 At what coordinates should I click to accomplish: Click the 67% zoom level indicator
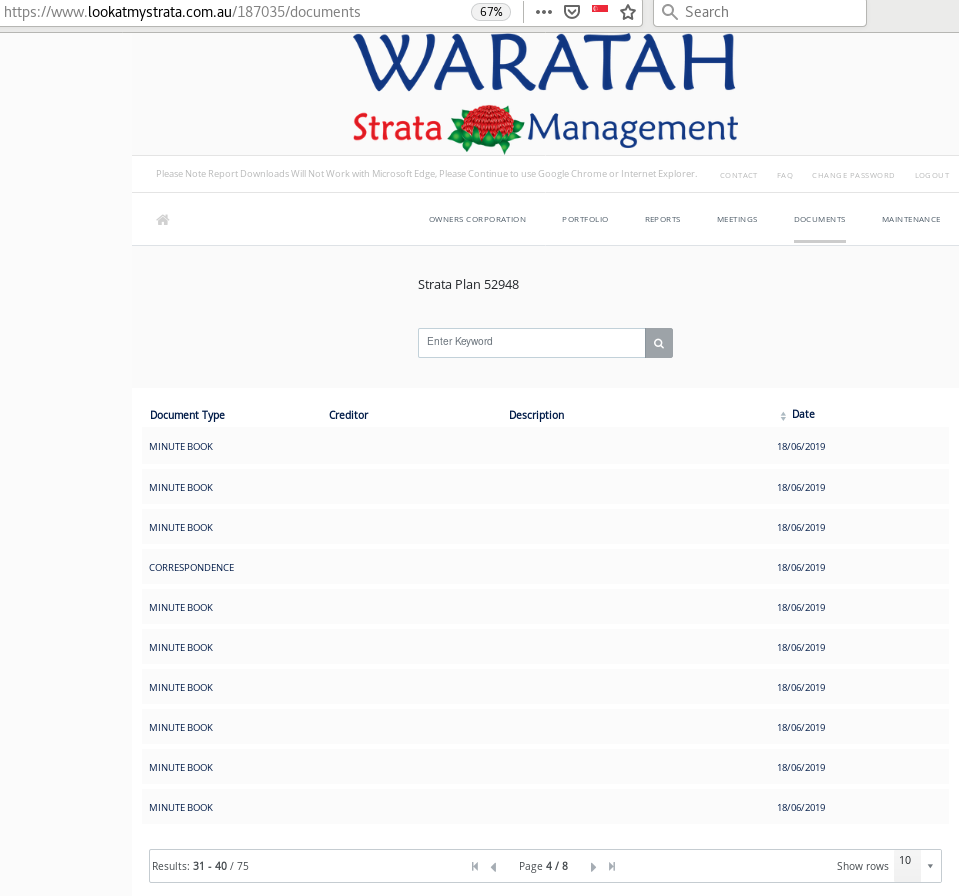point(491,12)
